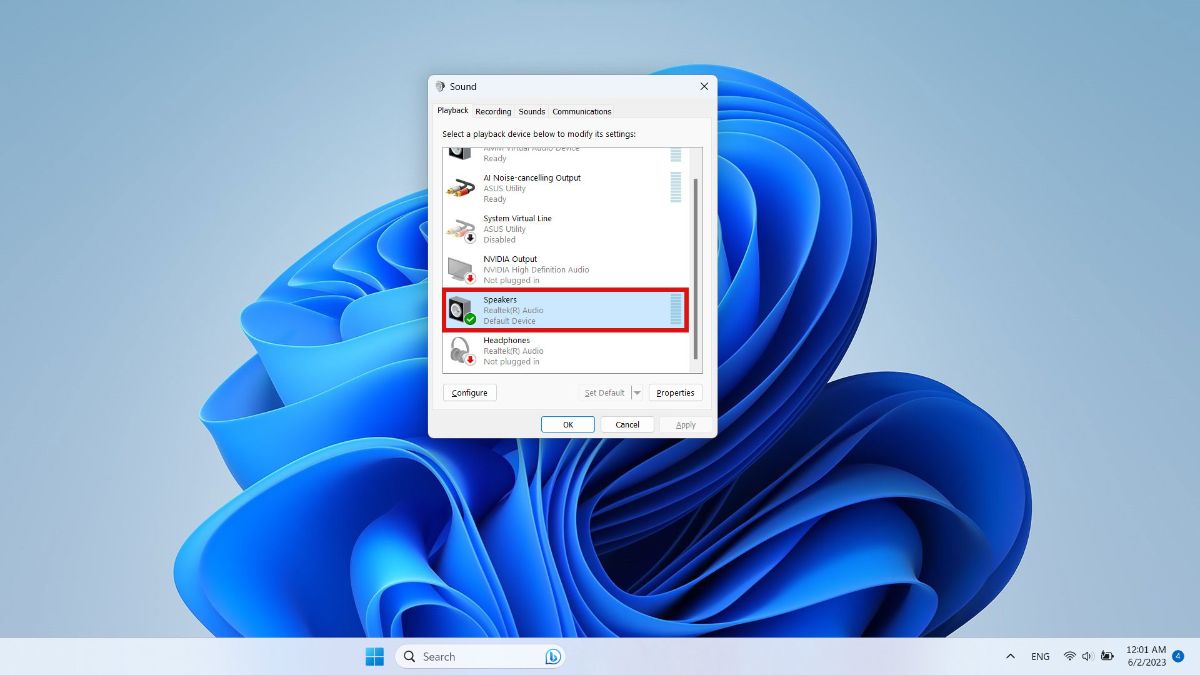
Task: Open the volume speaker tray icon
Action: pyautogui.click(x=1087, y=656)
